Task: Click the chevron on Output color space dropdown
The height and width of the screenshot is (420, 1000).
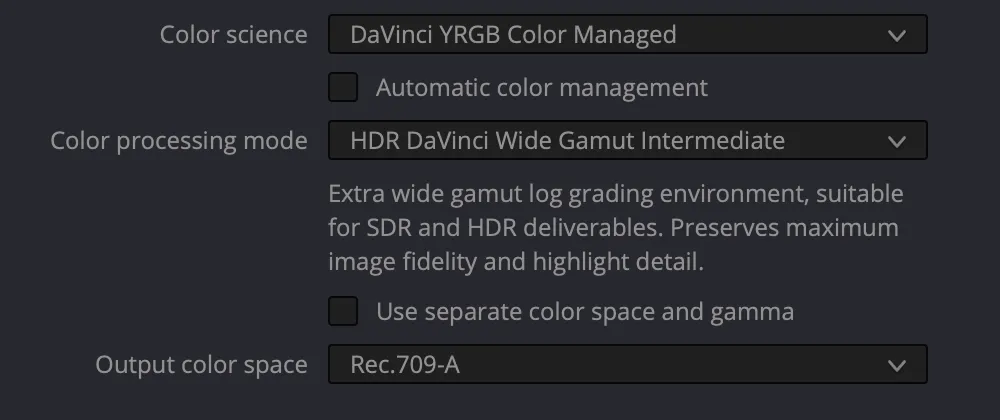Action: click(x=895, y=365)
